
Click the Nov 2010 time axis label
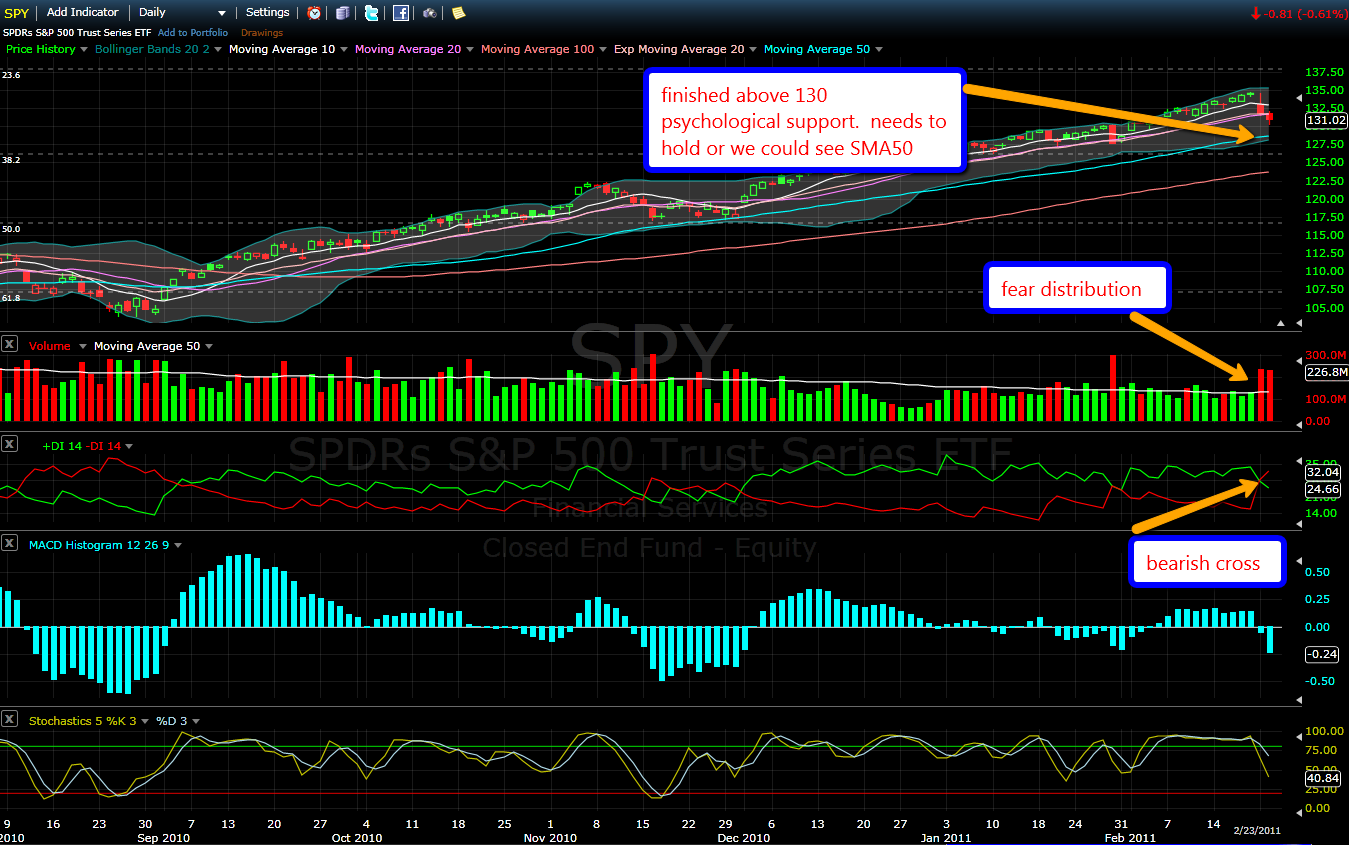click(x=551, y=838)
